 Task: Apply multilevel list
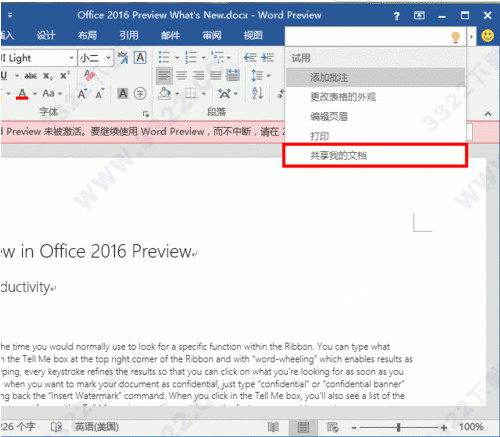pos(217,57)
